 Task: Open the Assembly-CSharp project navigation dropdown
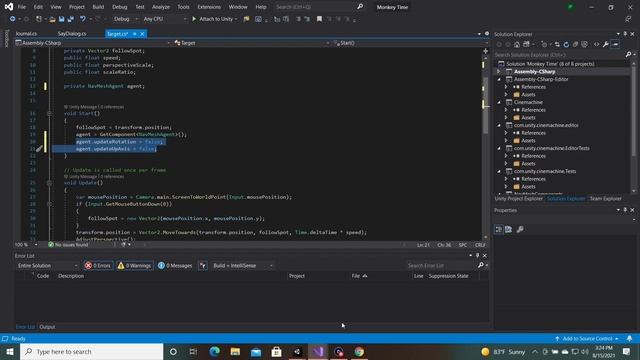click(93, 43)
